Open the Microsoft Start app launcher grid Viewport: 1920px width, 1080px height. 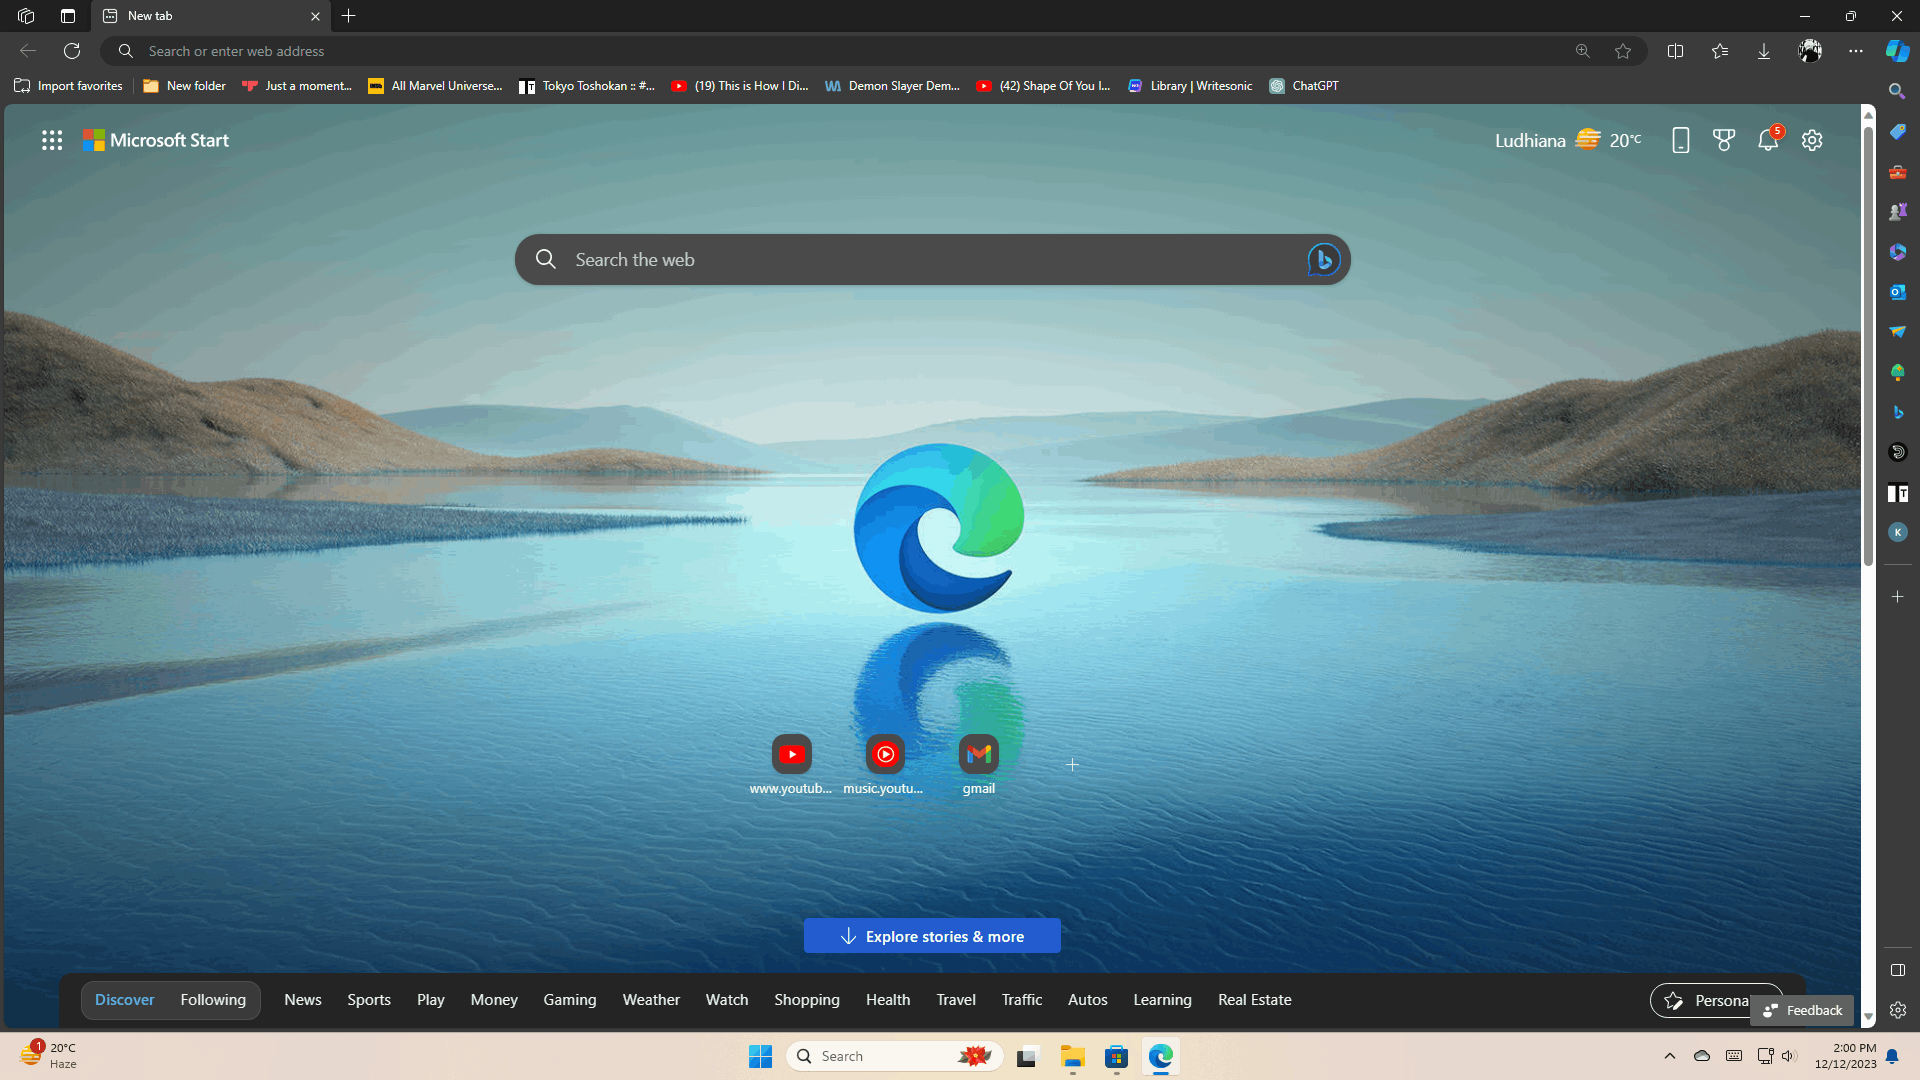pos(52,140)
